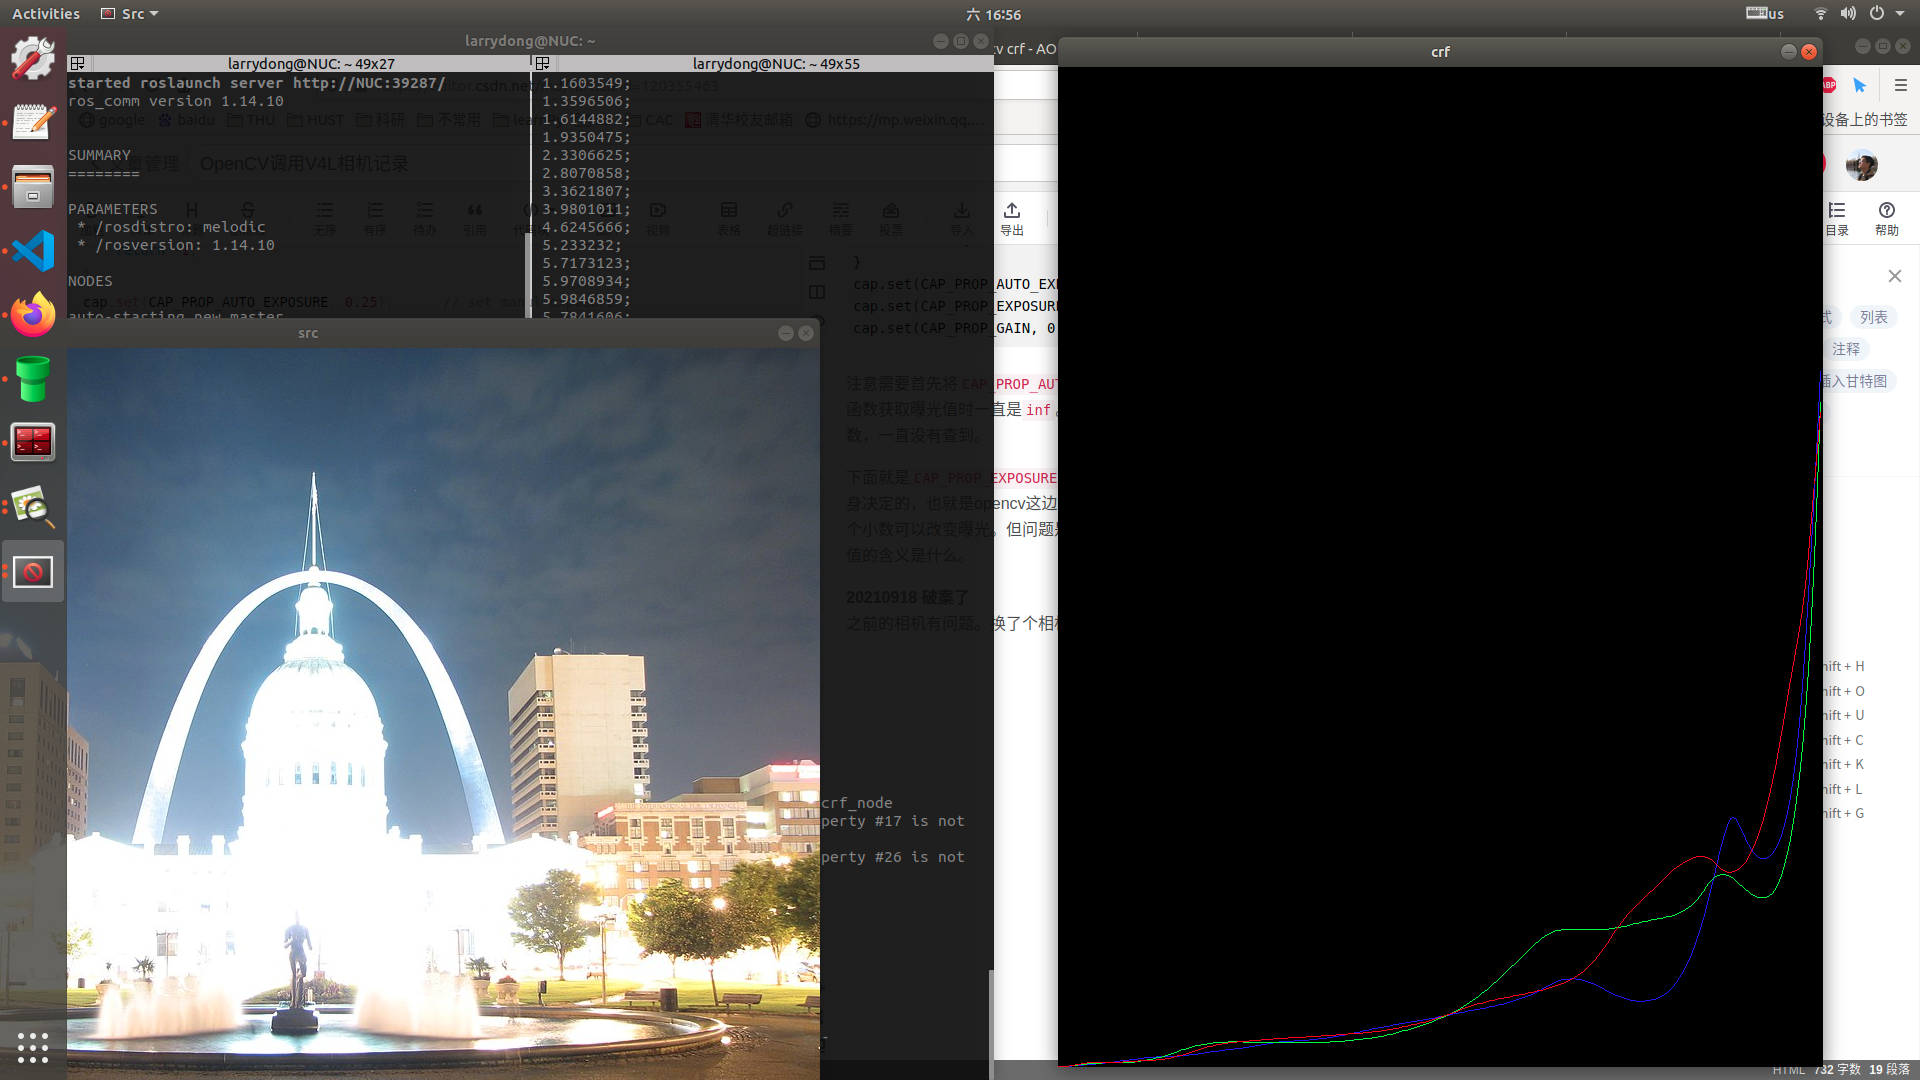Click the ABP adblock extension icon
The width and height of the screenshot is (1920, 1080).
point(1829,85)
